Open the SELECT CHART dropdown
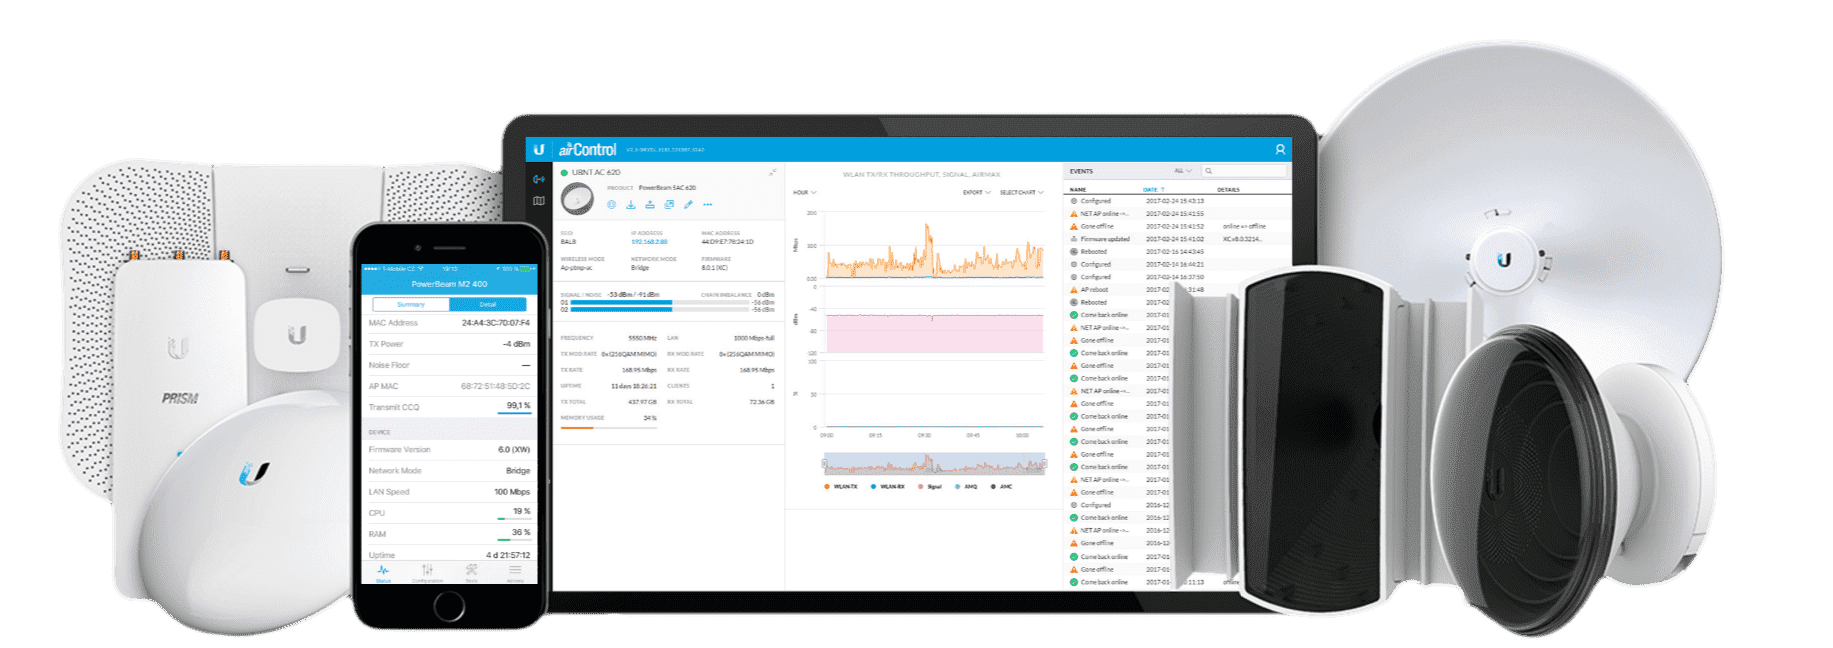This screenshot has width=1833, height=648. [1021, 192]
